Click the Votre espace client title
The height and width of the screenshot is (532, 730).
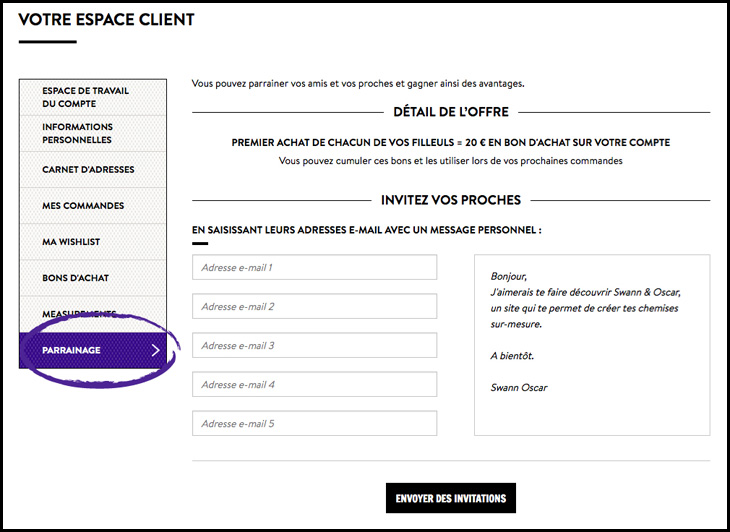106,19
